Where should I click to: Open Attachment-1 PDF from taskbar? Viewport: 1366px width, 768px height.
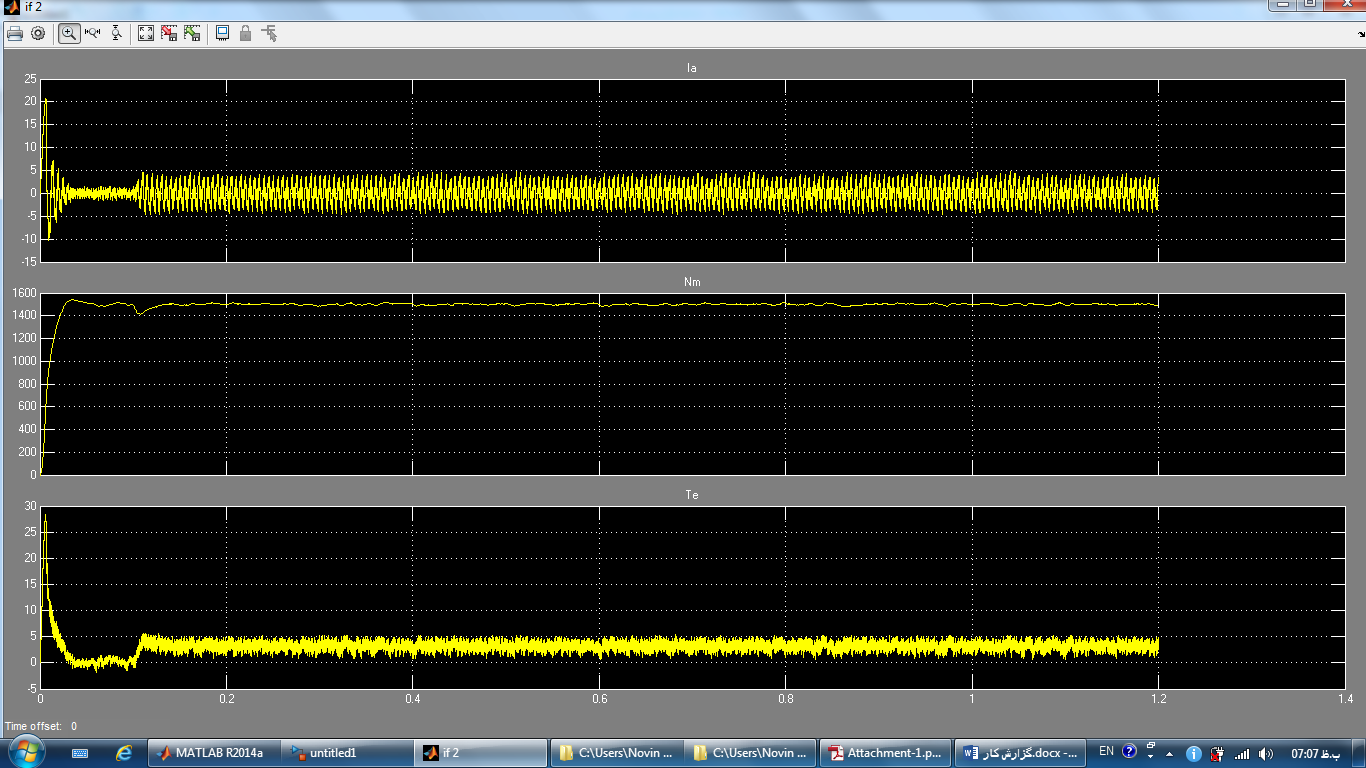click(x=885, y=753)
